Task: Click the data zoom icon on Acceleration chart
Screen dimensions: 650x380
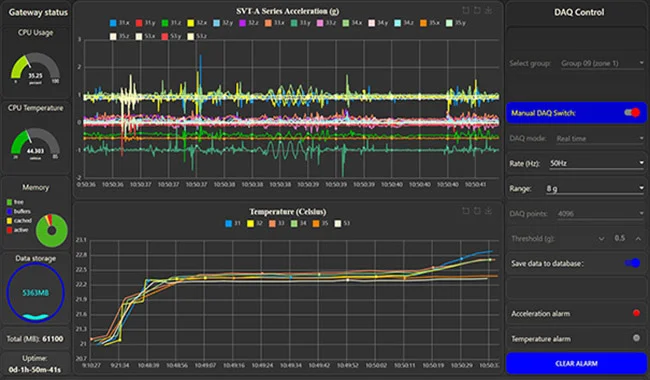Action: pos(466,10)
